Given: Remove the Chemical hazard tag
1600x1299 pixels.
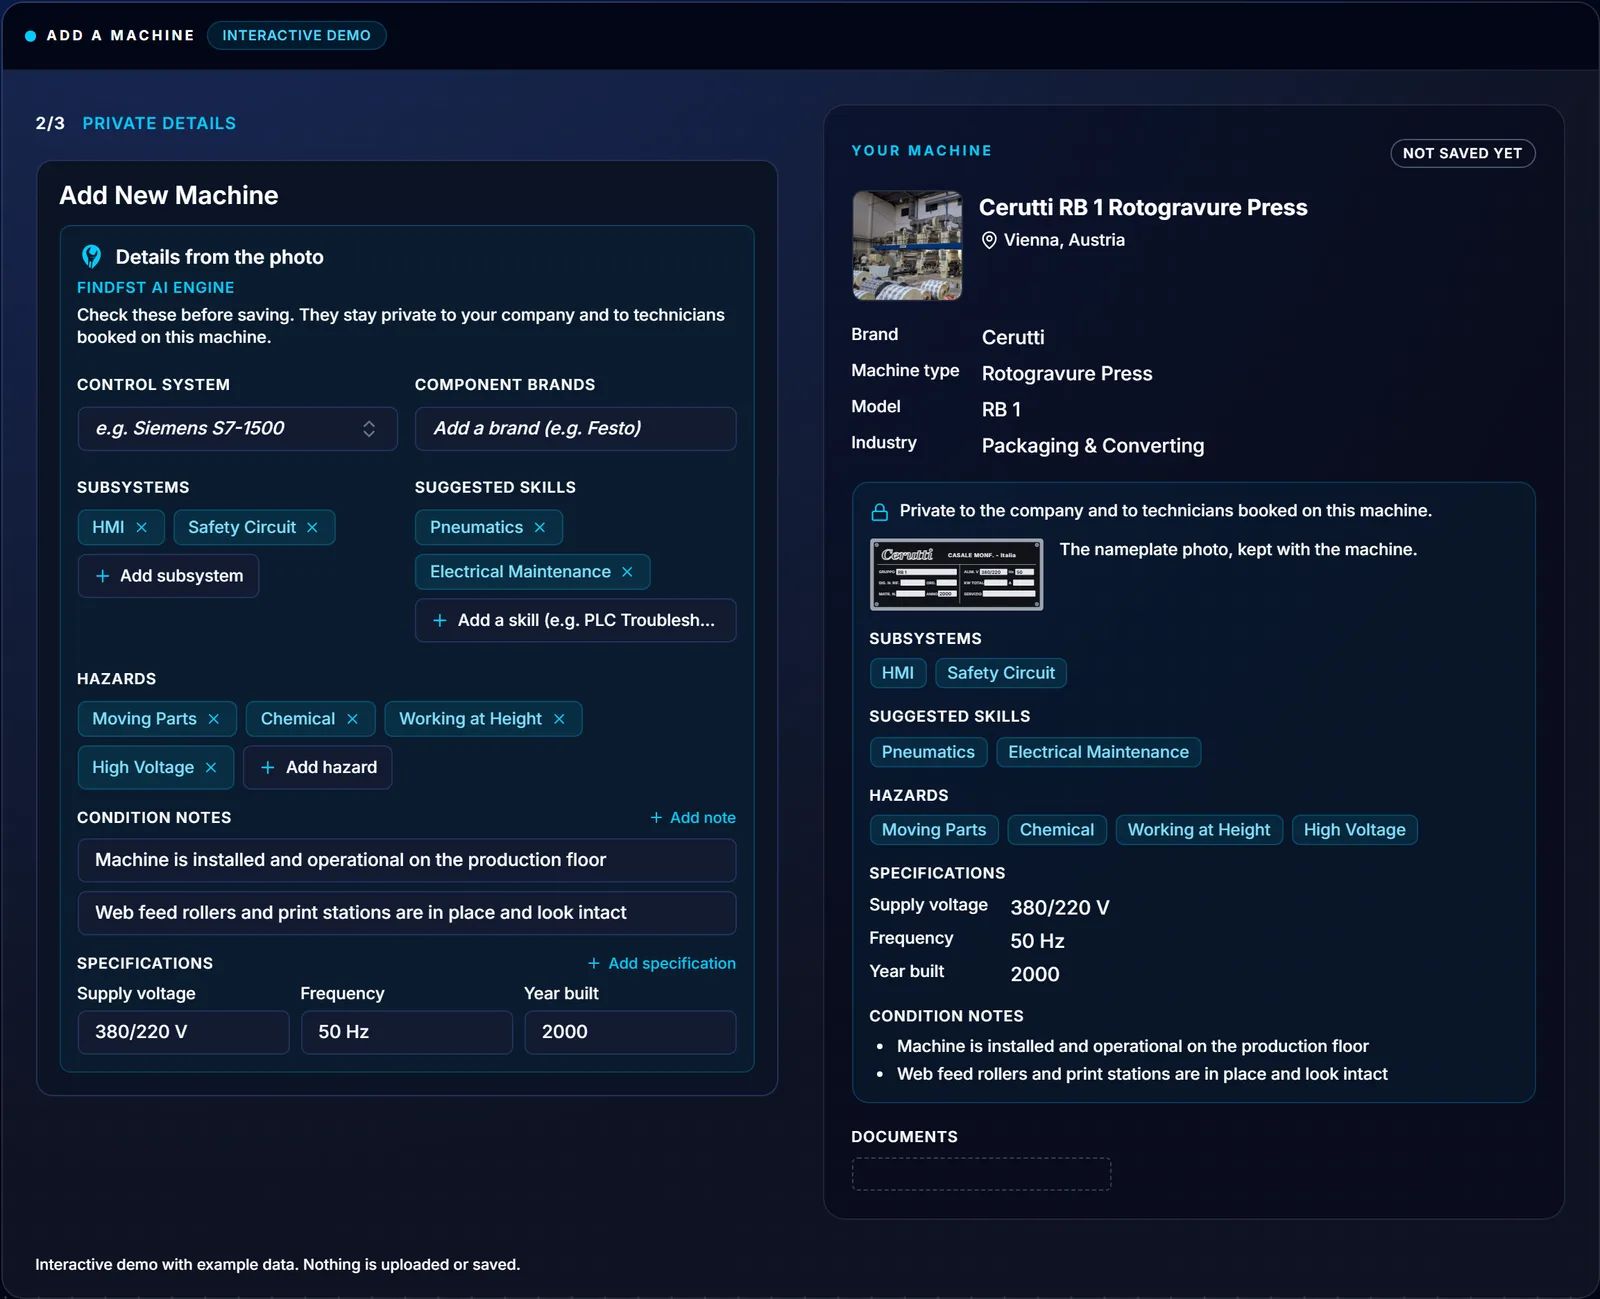Looking at the screenshot, I should 352,719.
